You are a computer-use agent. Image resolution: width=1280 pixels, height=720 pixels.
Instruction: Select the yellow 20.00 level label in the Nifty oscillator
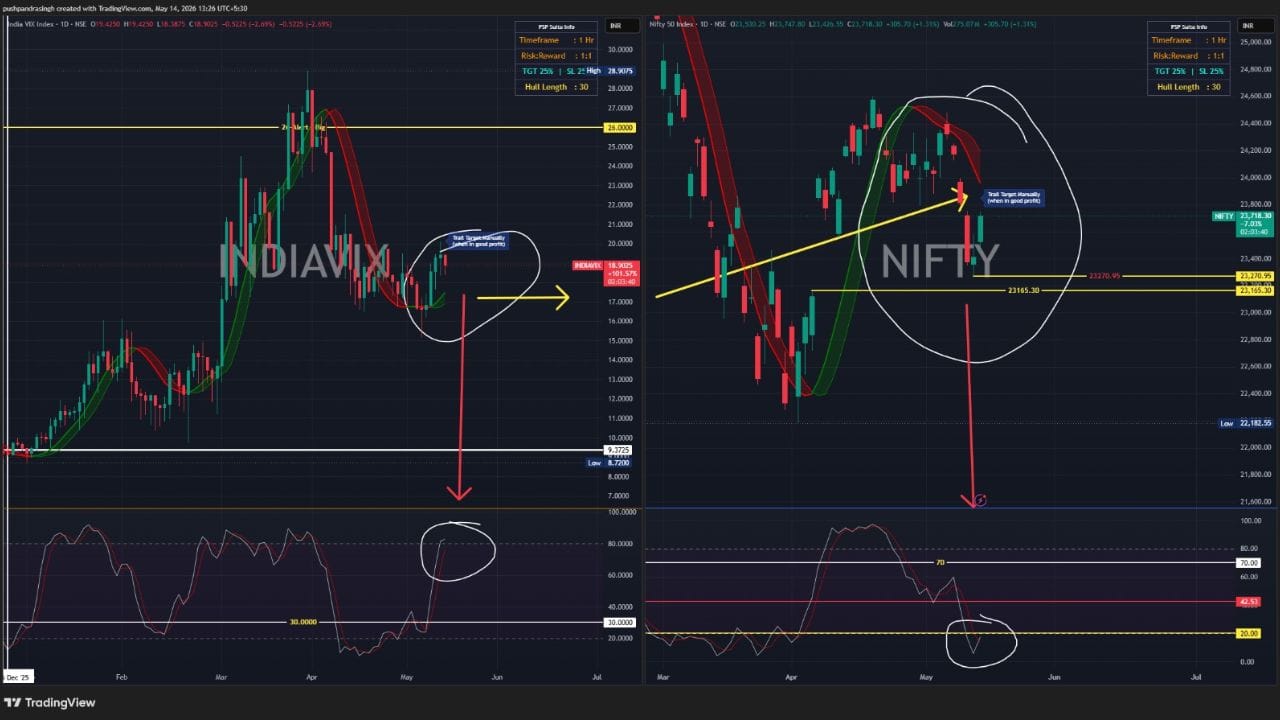click(x=1249, y=633)
